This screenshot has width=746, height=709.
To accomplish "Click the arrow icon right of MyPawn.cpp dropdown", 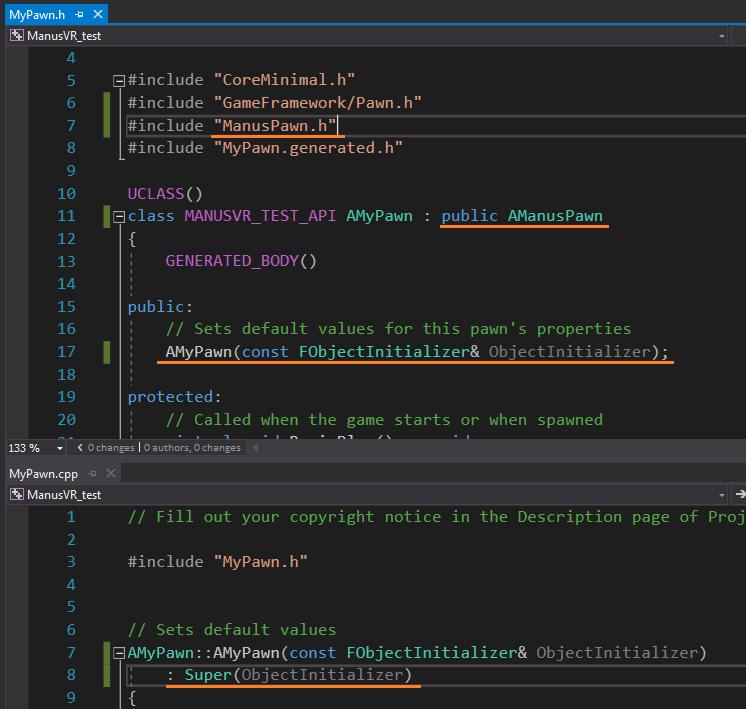I will click(740, 494).
